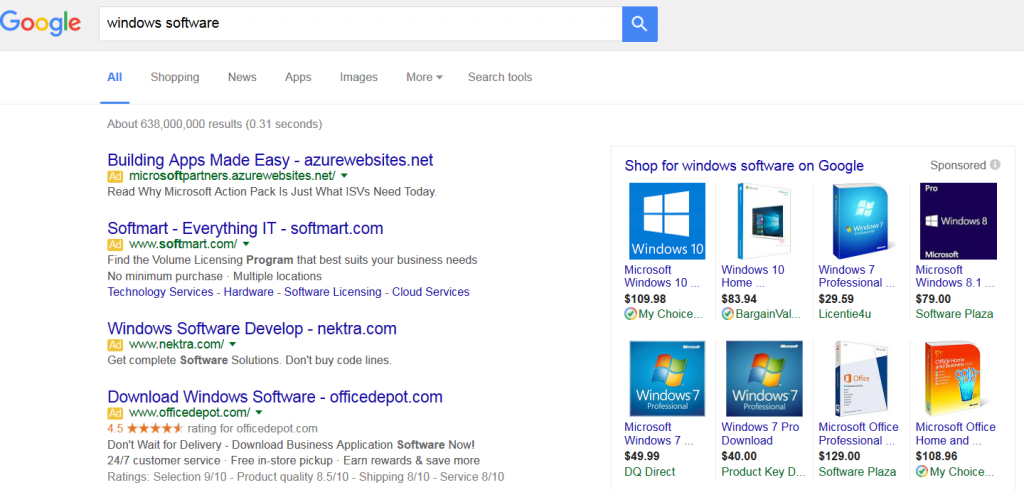The height and width of the screenshot is (490, 1024).
Task: Open Shop for windows software on Google
Action: click(744, 166)
